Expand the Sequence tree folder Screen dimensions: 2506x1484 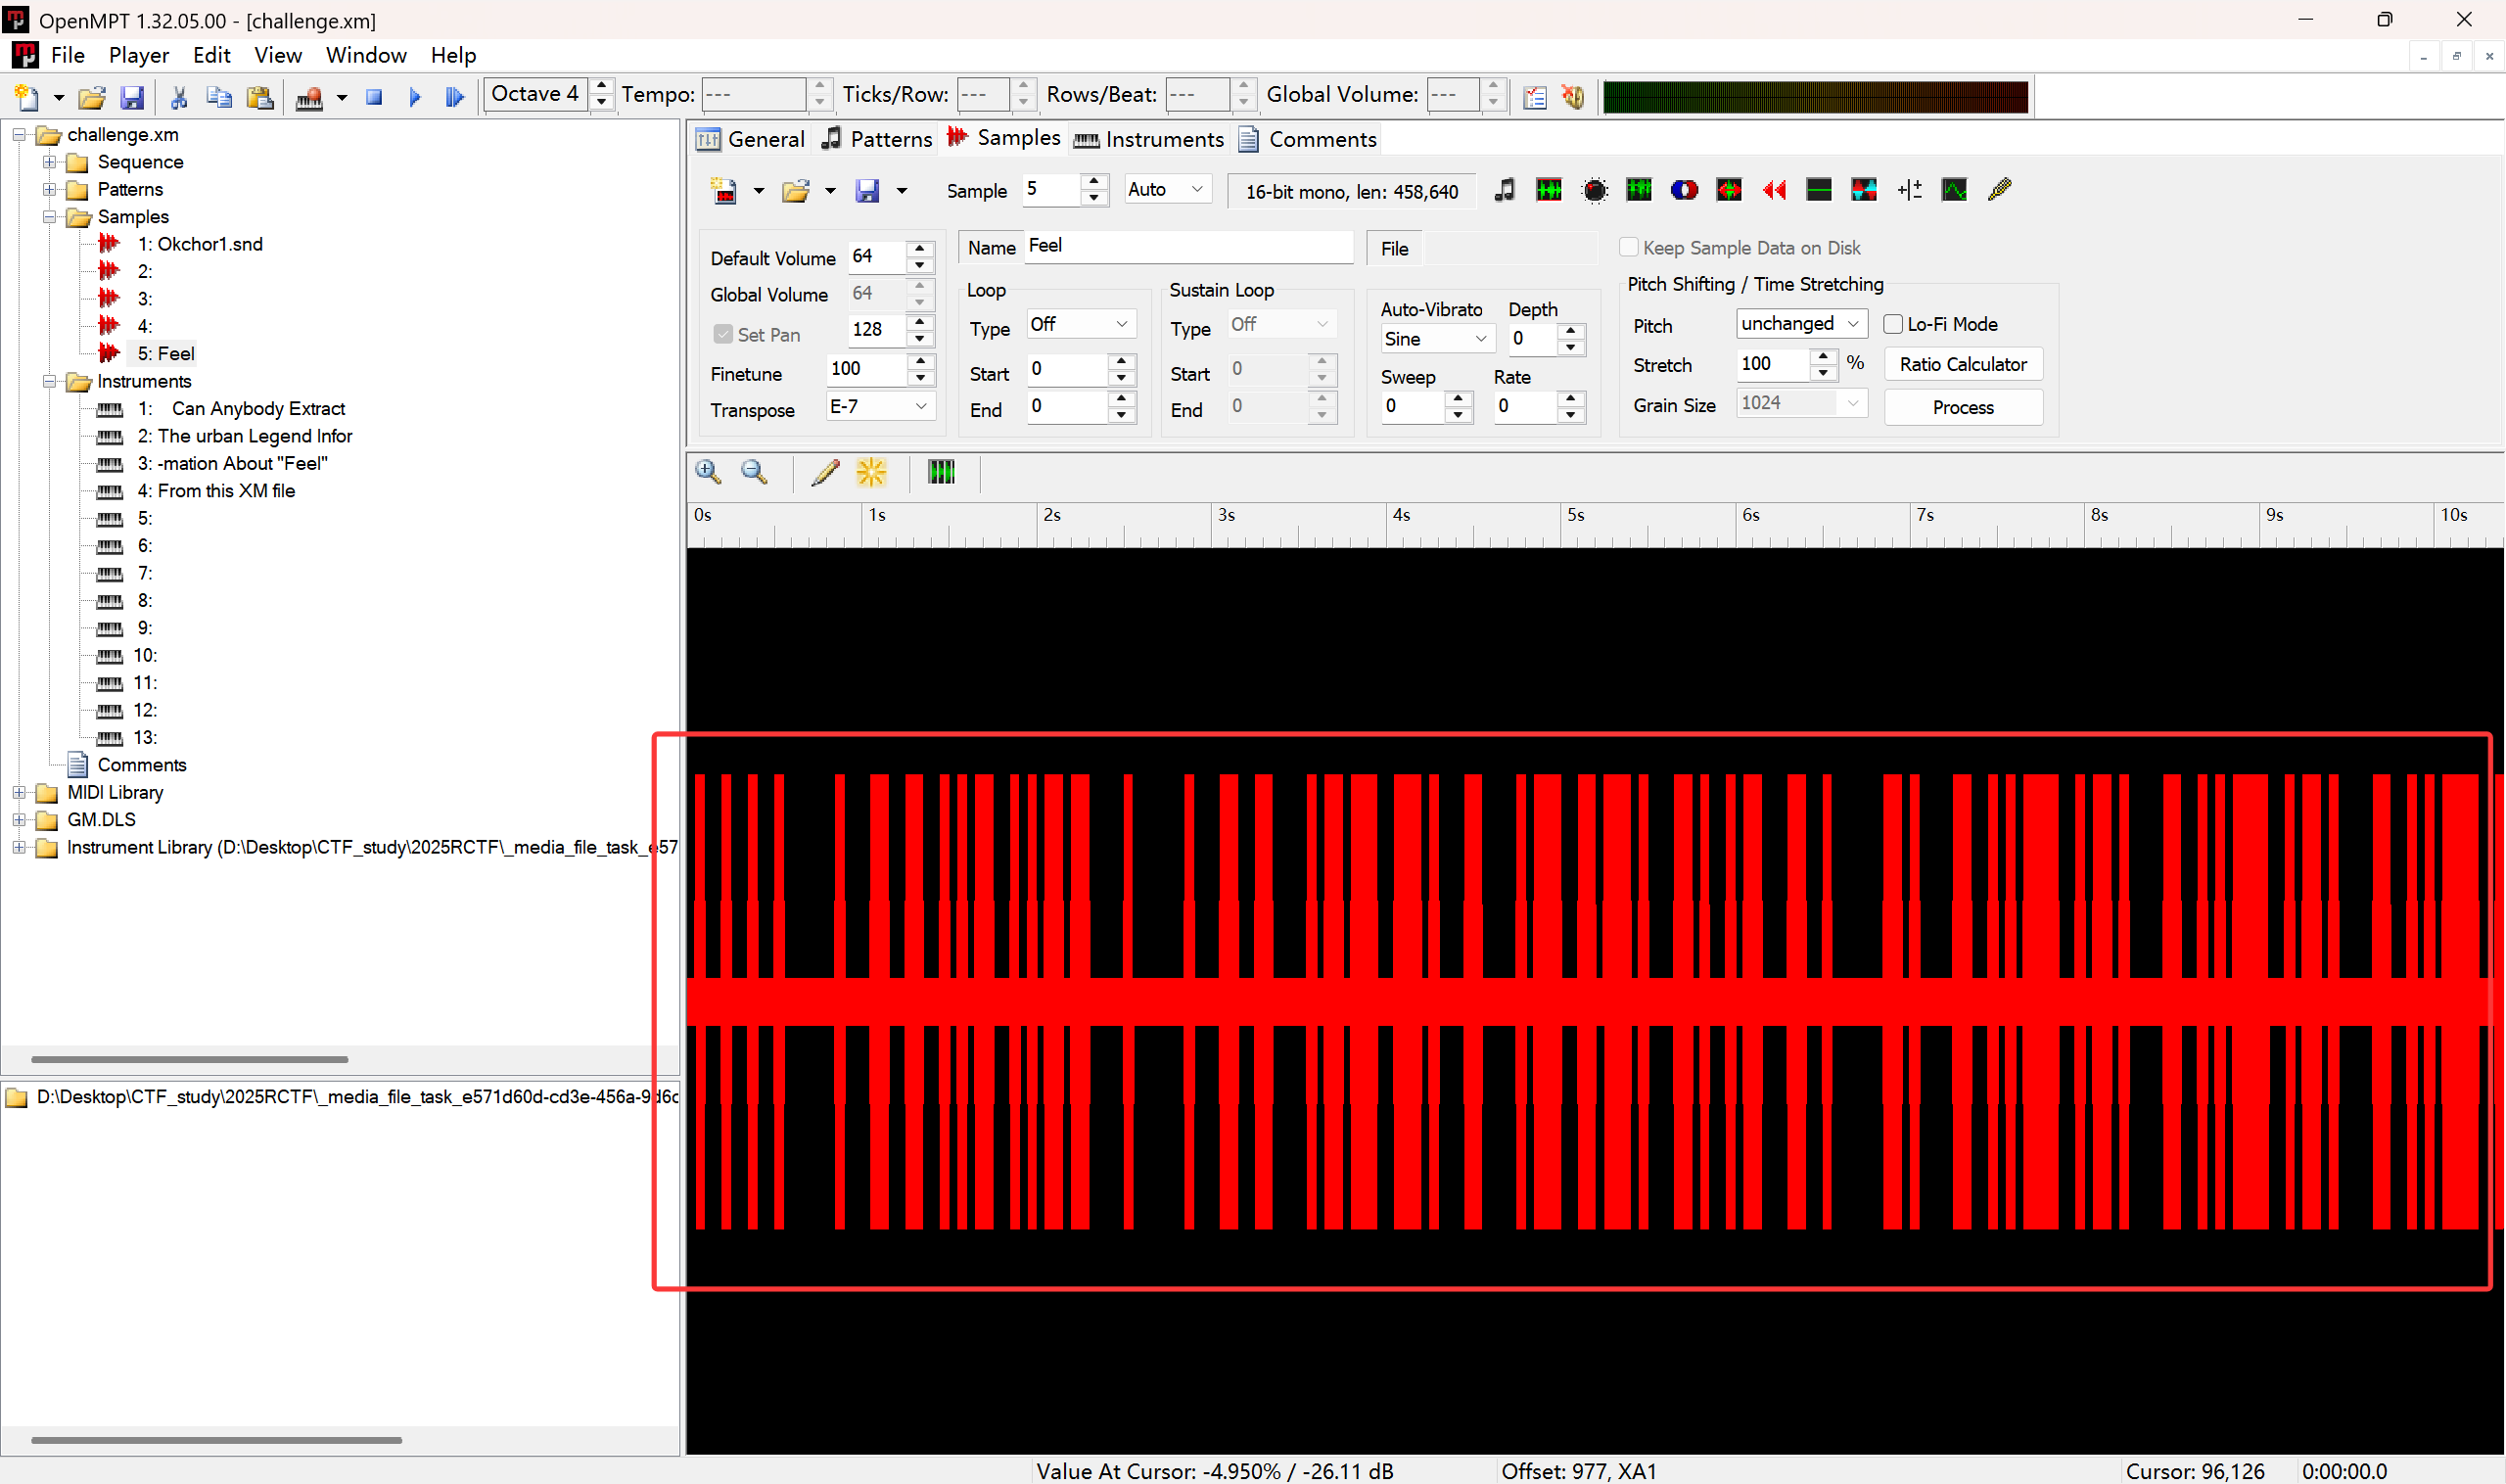pos(49,162)
